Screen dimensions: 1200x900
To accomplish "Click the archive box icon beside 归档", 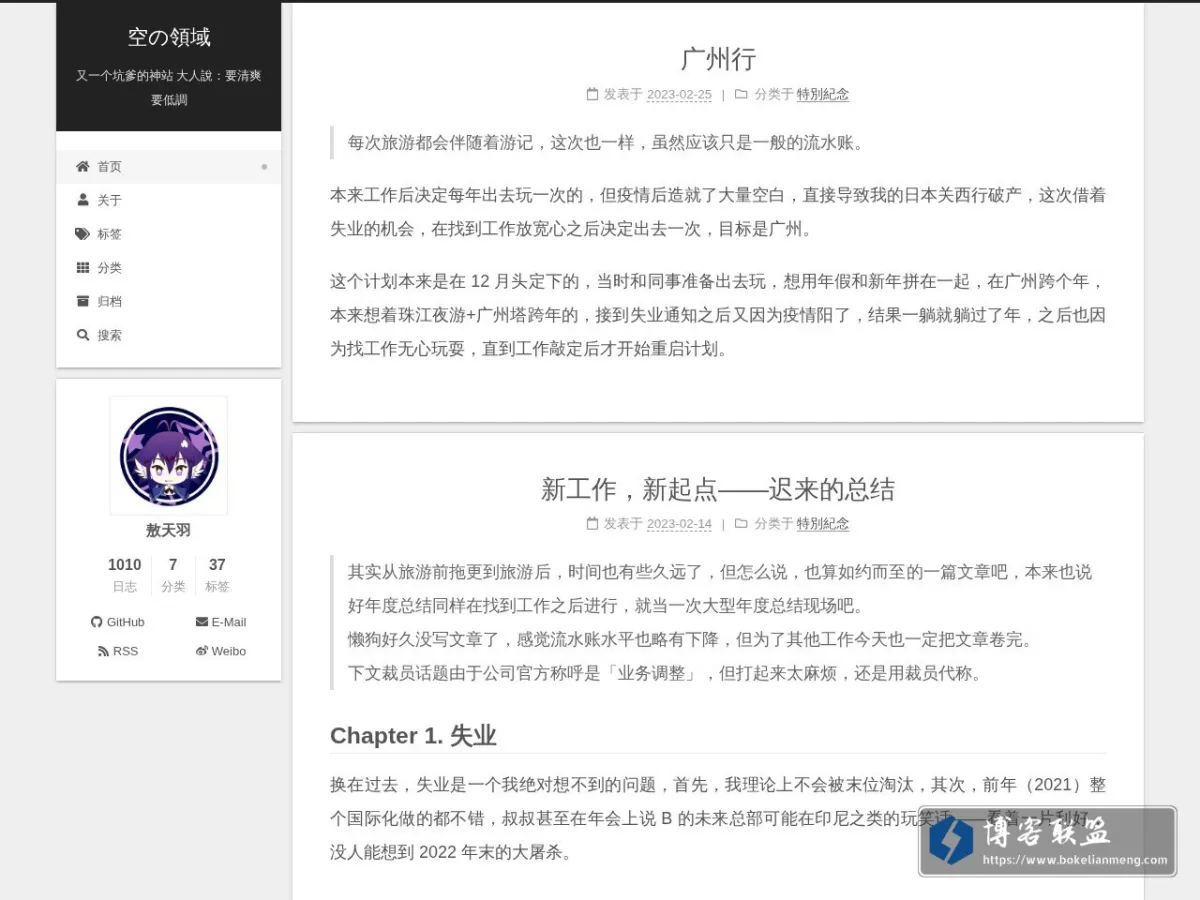I will coord(83,301).
